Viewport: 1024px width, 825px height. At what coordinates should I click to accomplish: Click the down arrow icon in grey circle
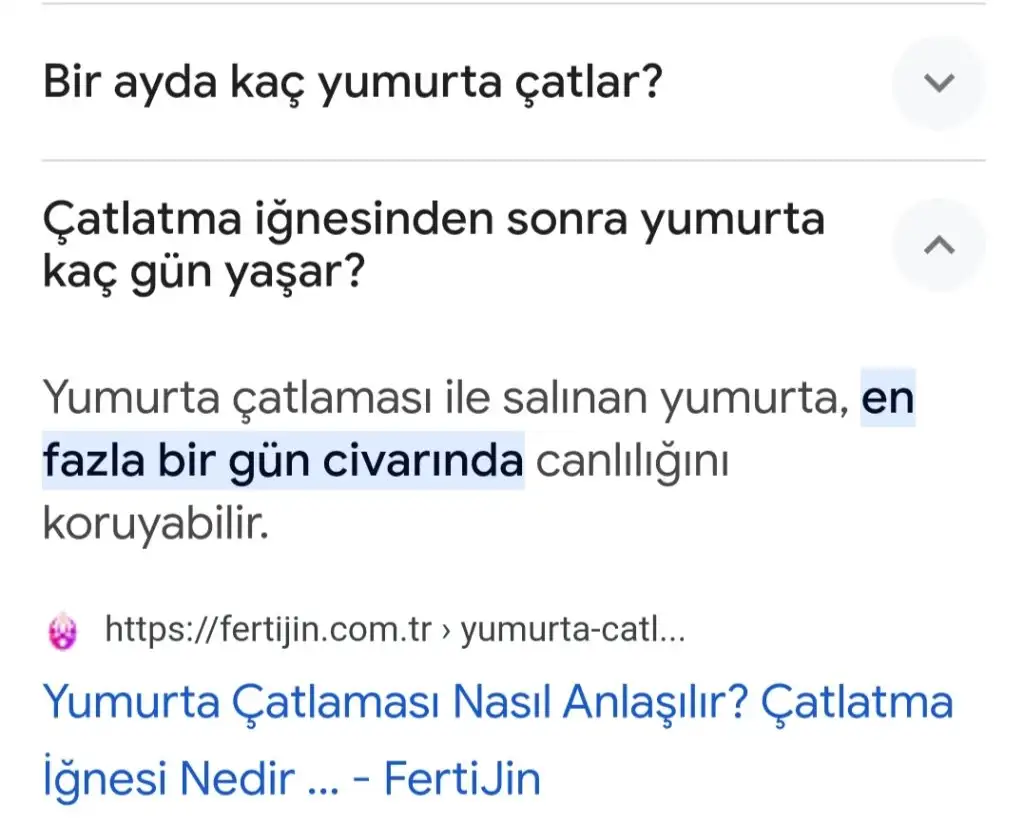click(938, 83)
